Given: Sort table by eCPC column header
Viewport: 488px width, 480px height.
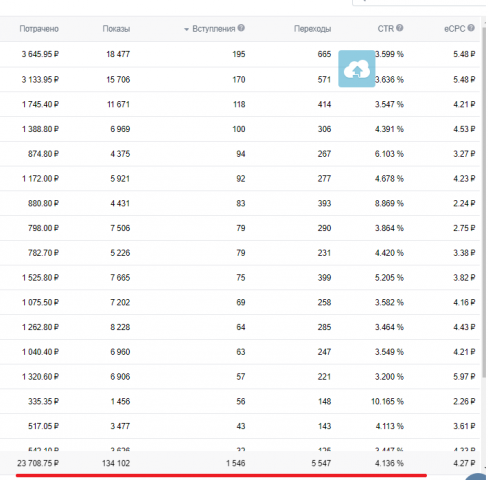Looking at the screenshot, I should (x=454, y=29).
